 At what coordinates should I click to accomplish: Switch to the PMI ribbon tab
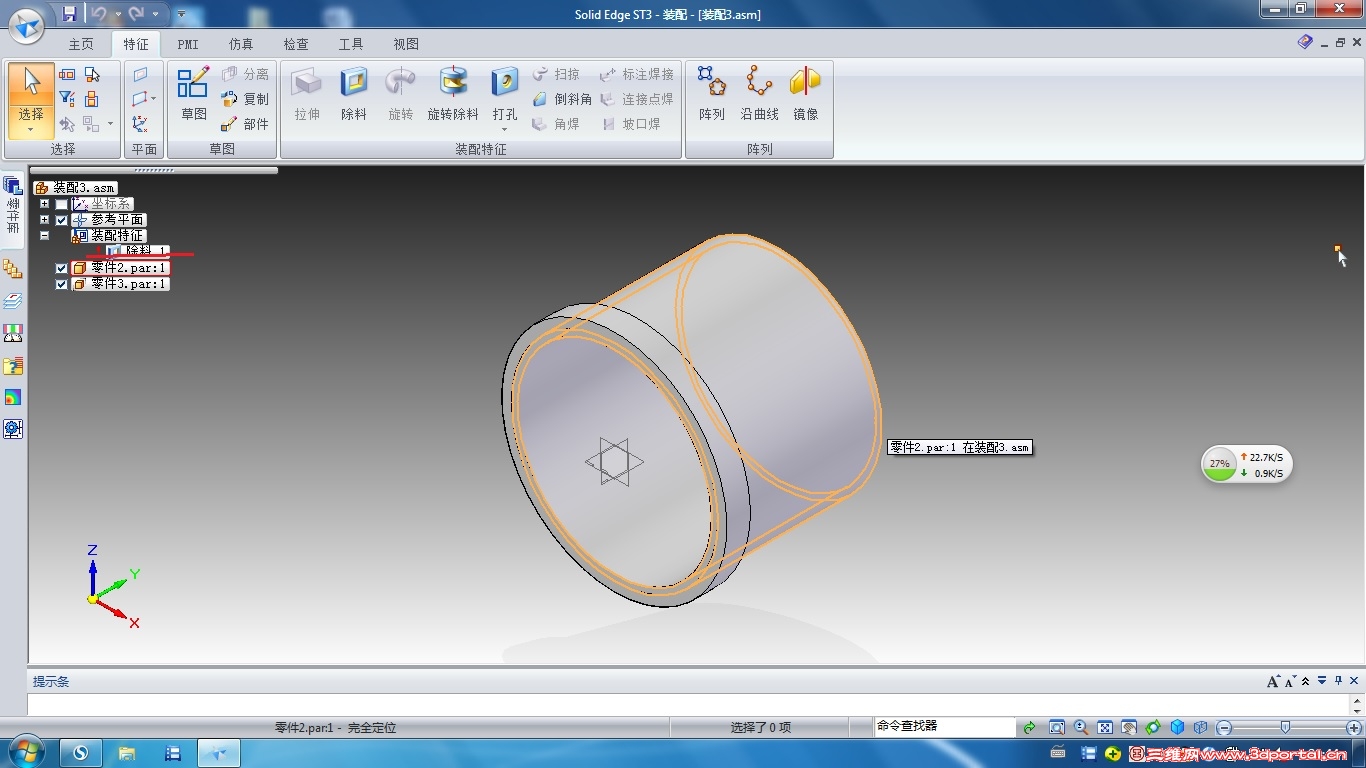188,44
